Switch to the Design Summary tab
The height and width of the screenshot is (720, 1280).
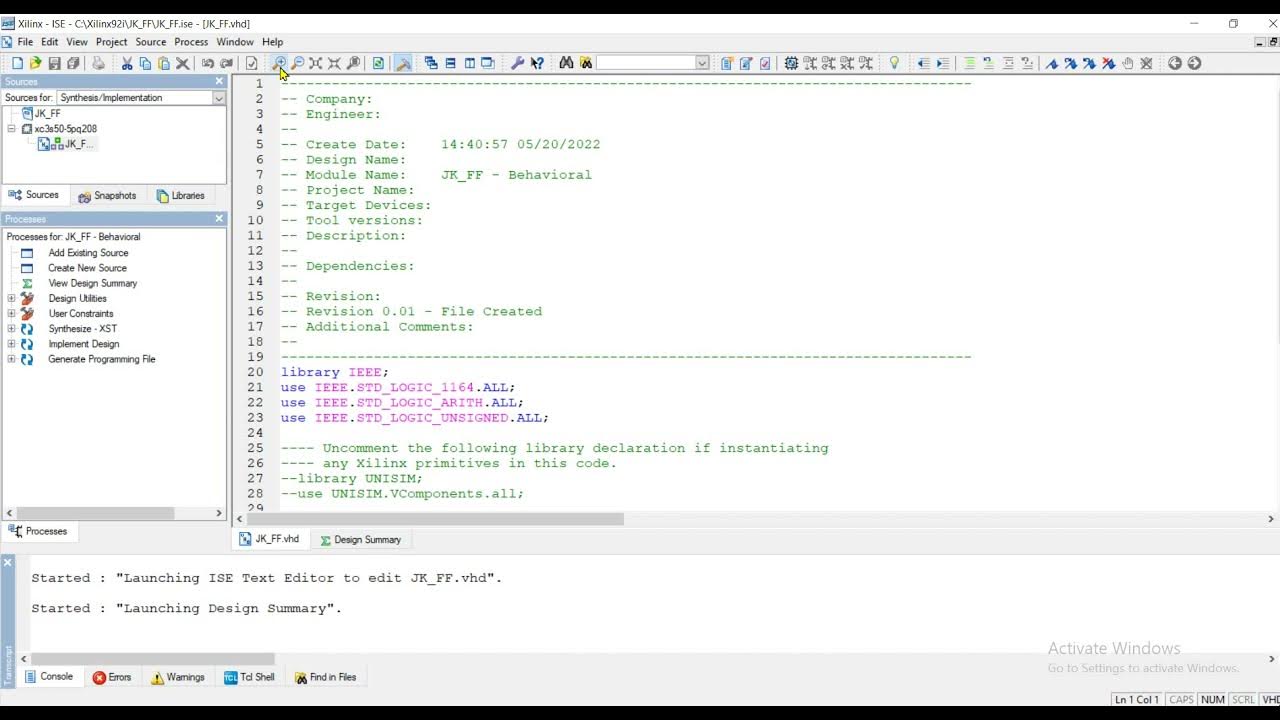coord(360,540)
